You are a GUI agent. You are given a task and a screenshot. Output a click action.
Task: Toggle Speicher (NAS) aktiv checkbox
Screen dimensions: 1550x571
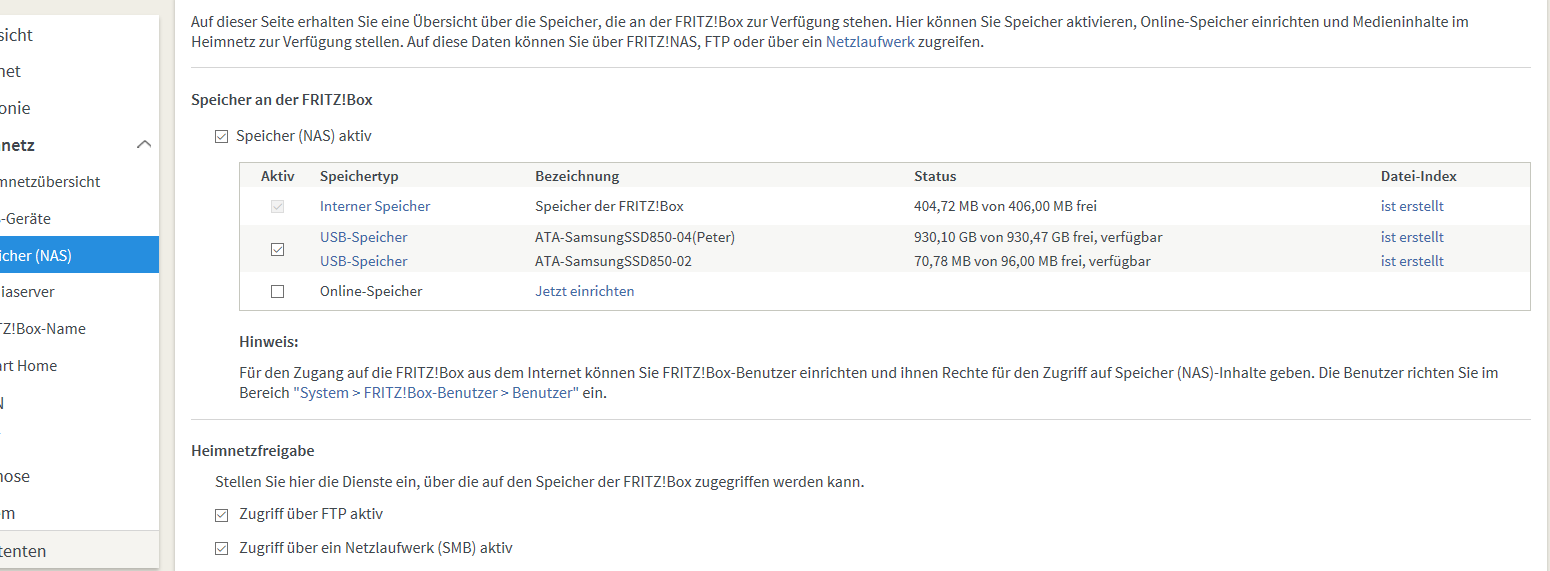click(222, 137)
